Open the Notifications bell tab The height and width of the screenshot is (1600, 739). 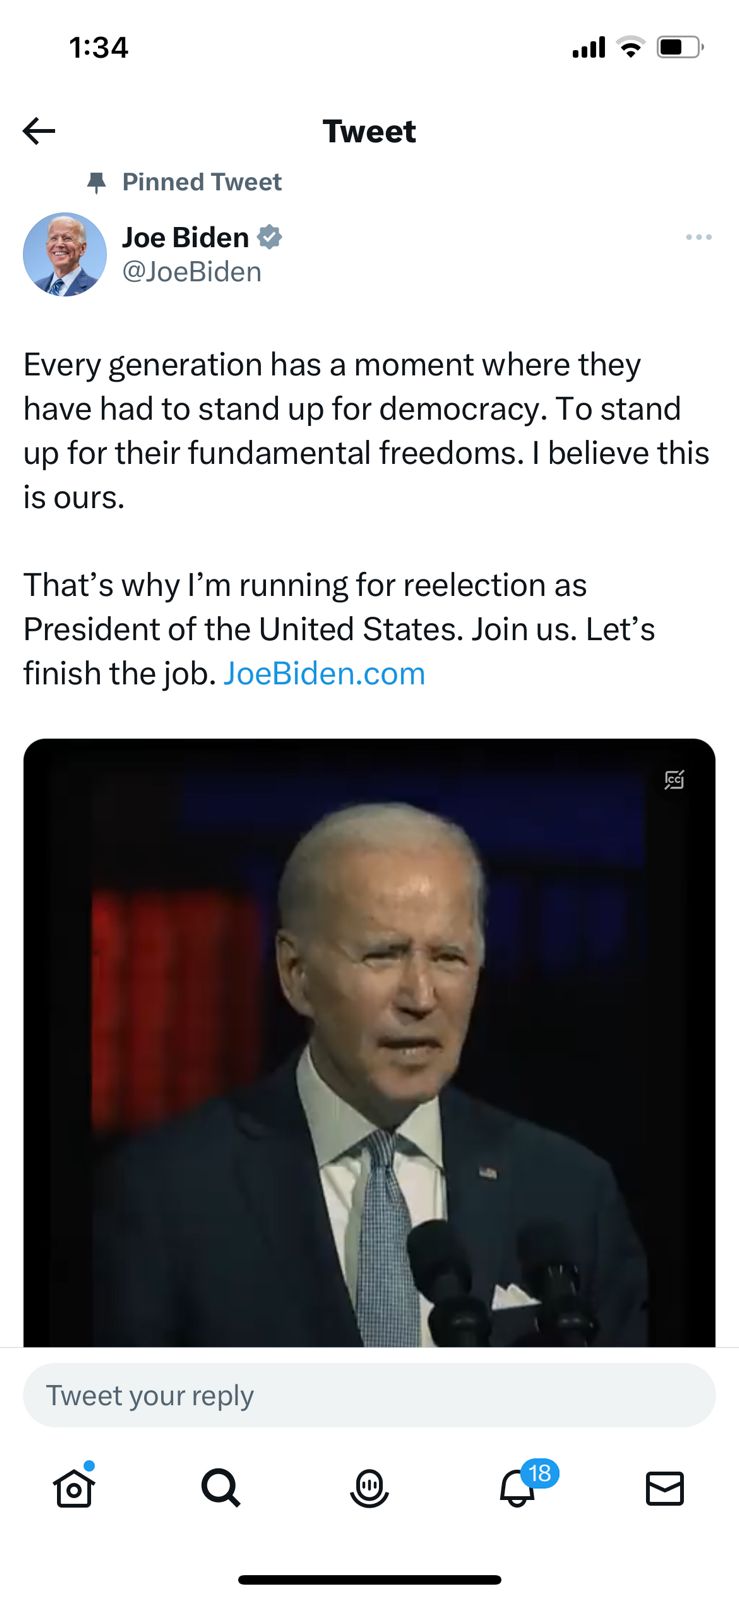click(516, 1490)
